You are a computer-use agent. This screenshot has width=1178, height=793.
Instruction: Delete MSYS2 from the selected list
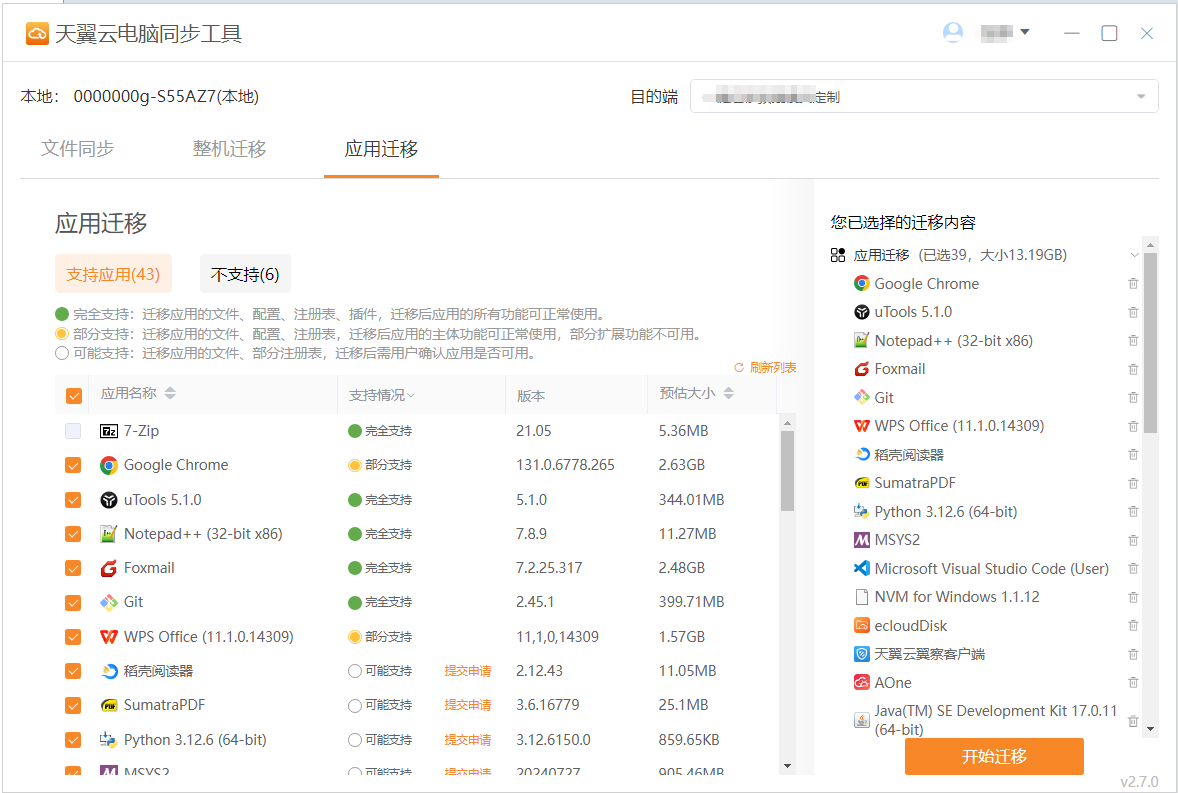click(x=1133, y=540)
